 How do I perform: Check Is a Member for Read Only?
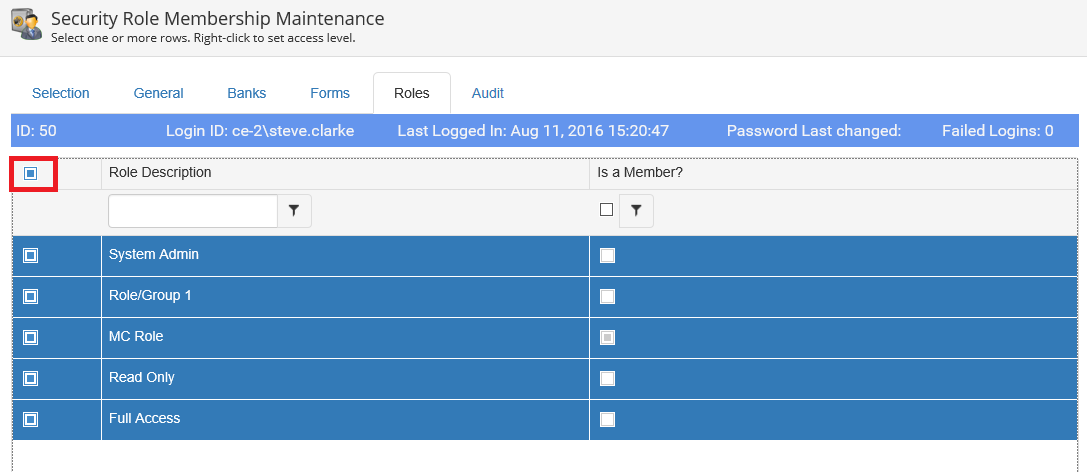pyautogui.click(x=607, y=379)
